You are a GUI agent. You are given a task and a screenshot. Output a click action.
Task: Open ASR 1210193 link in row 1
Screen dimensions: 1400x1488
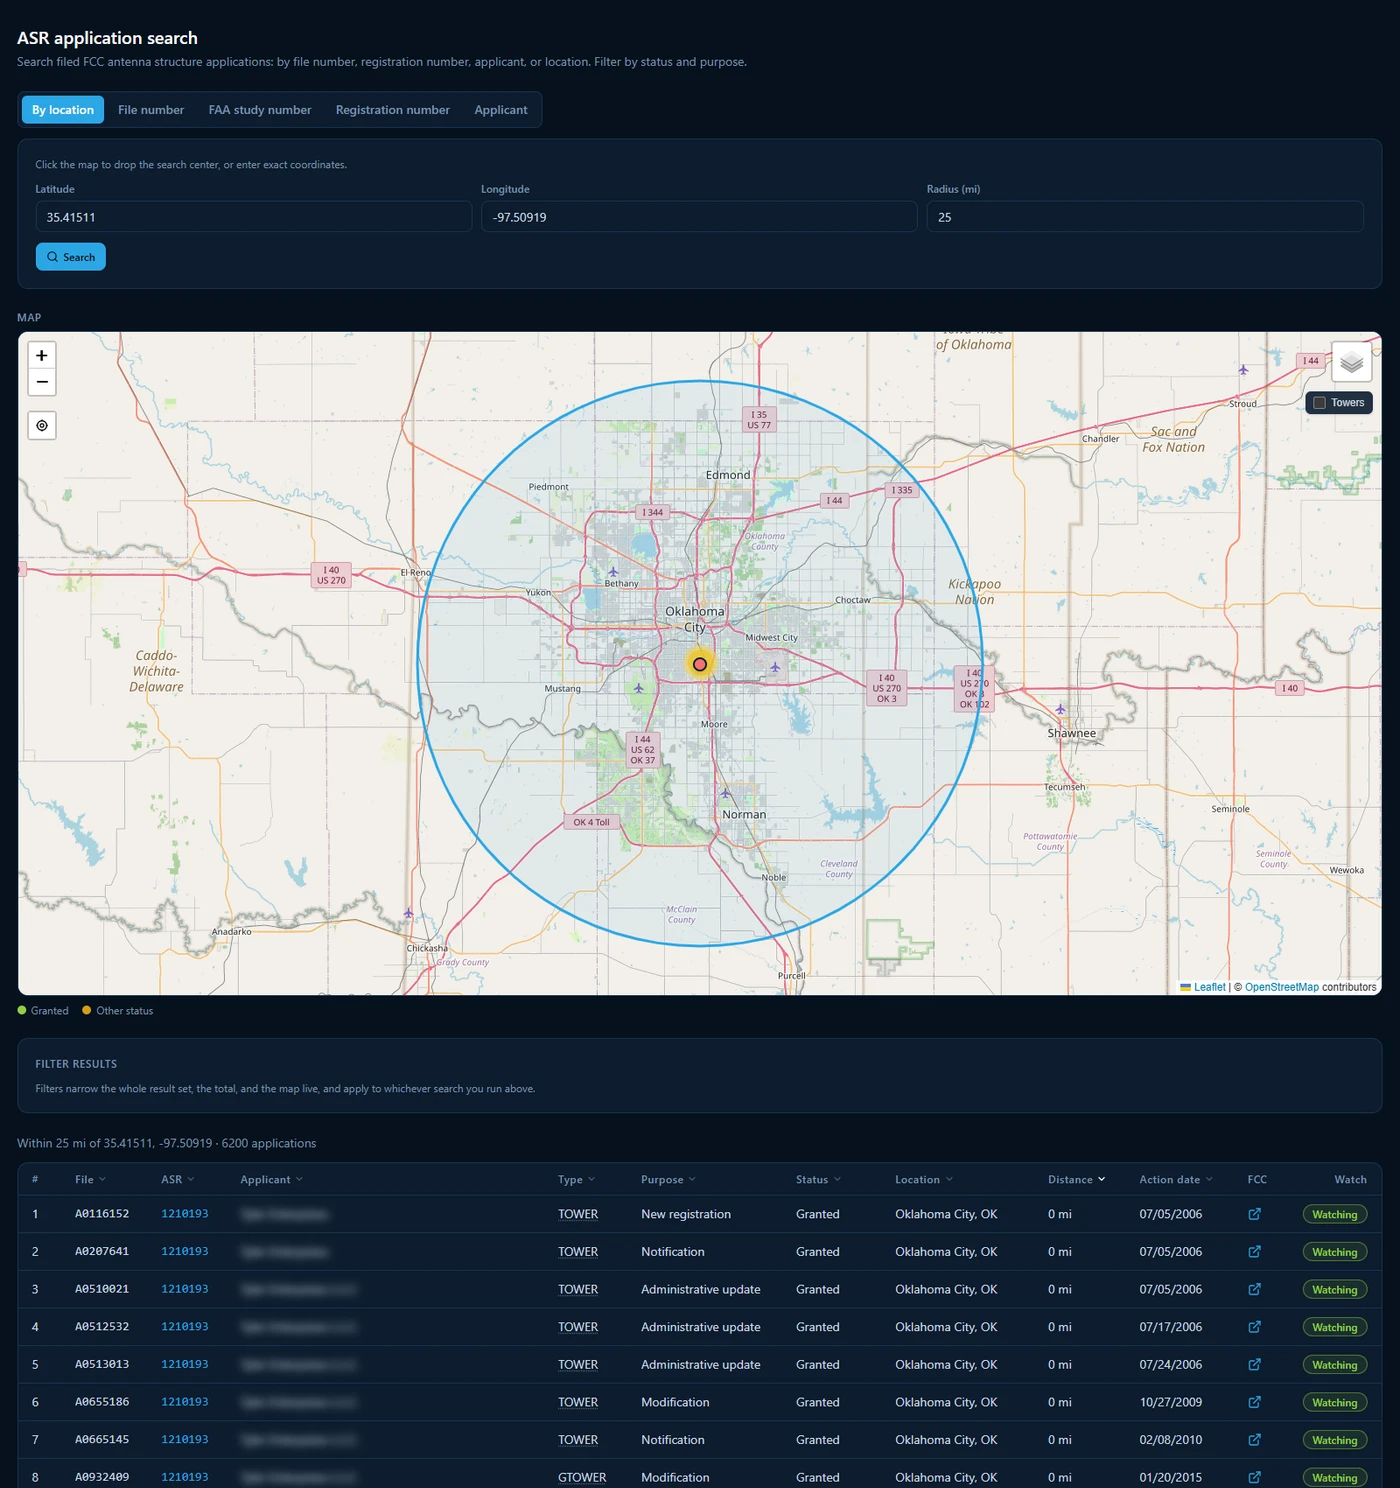(x=185, y=1214)
